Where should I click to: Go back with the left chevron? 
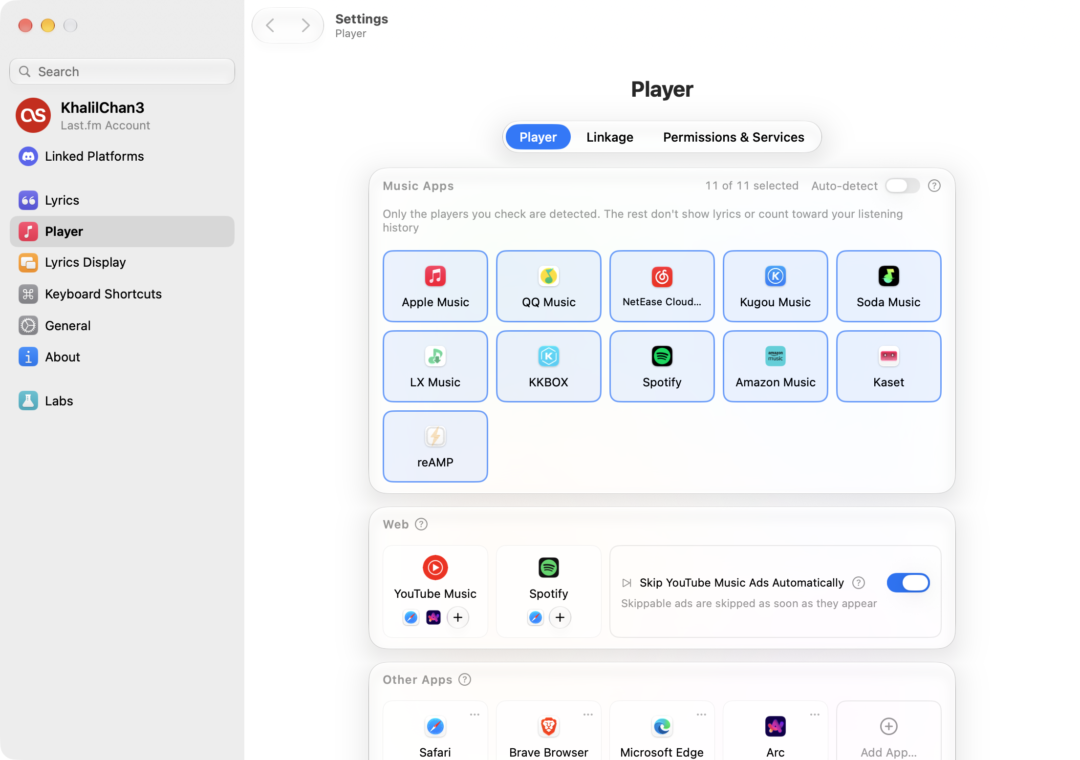coord(271,25)
